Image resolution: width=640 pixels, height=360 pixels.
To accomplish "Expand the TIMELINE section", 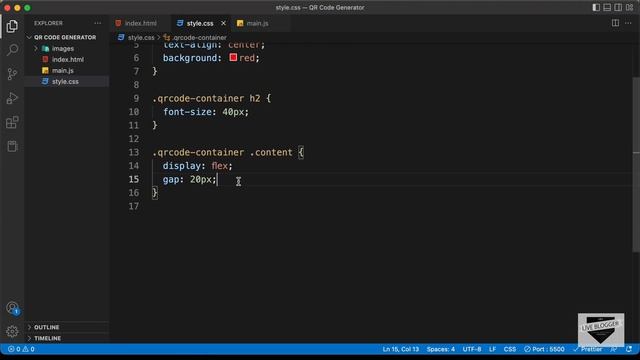I will coord(66,338).
